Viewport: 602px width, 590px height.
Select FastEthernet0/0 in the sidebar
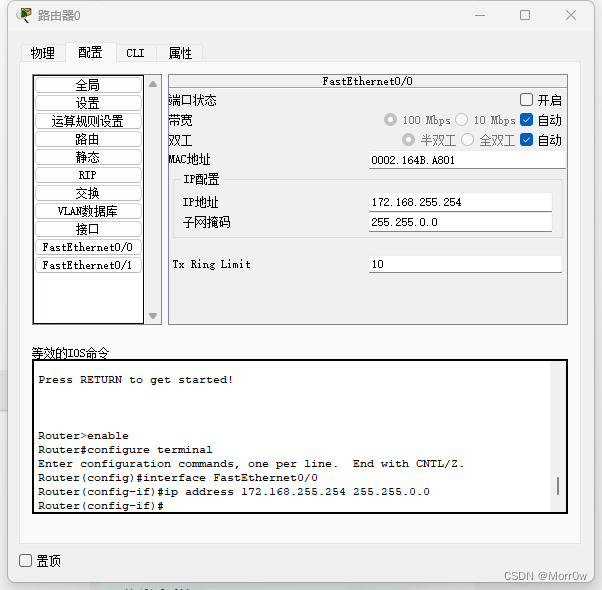click(x=88, y=247)
